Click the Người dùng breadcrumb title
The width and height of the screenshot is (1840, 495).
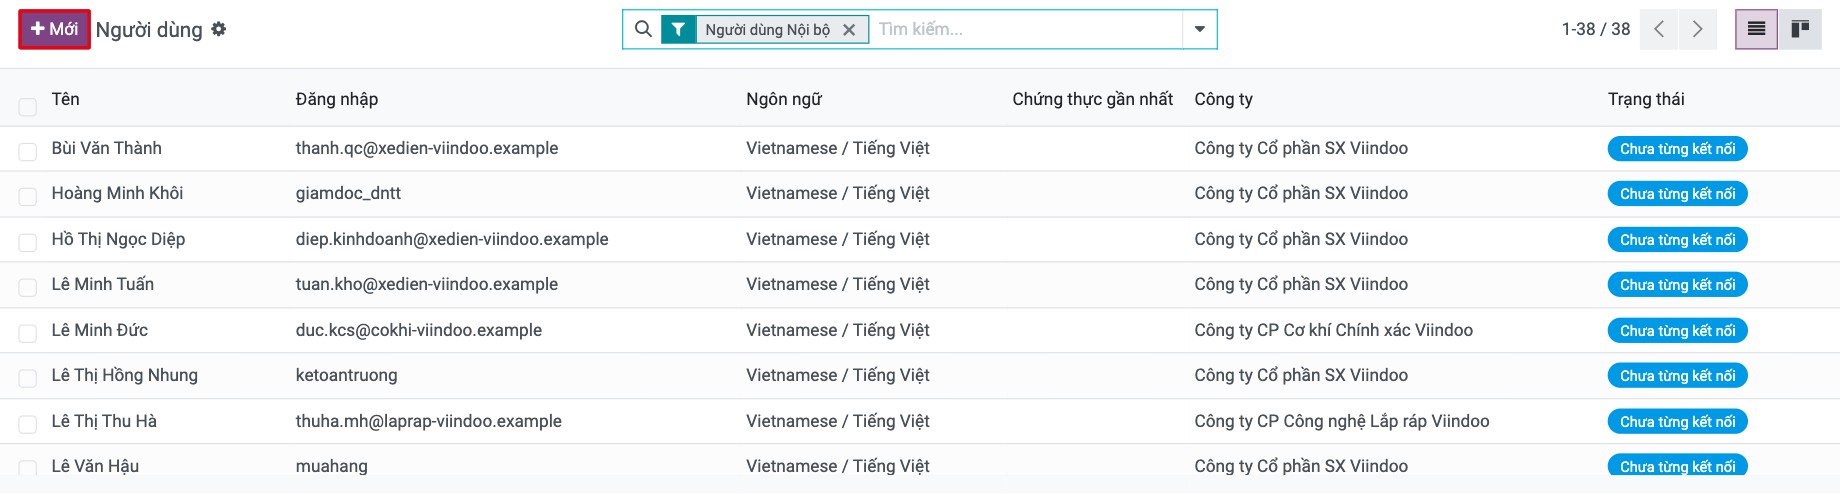point(149,30)
